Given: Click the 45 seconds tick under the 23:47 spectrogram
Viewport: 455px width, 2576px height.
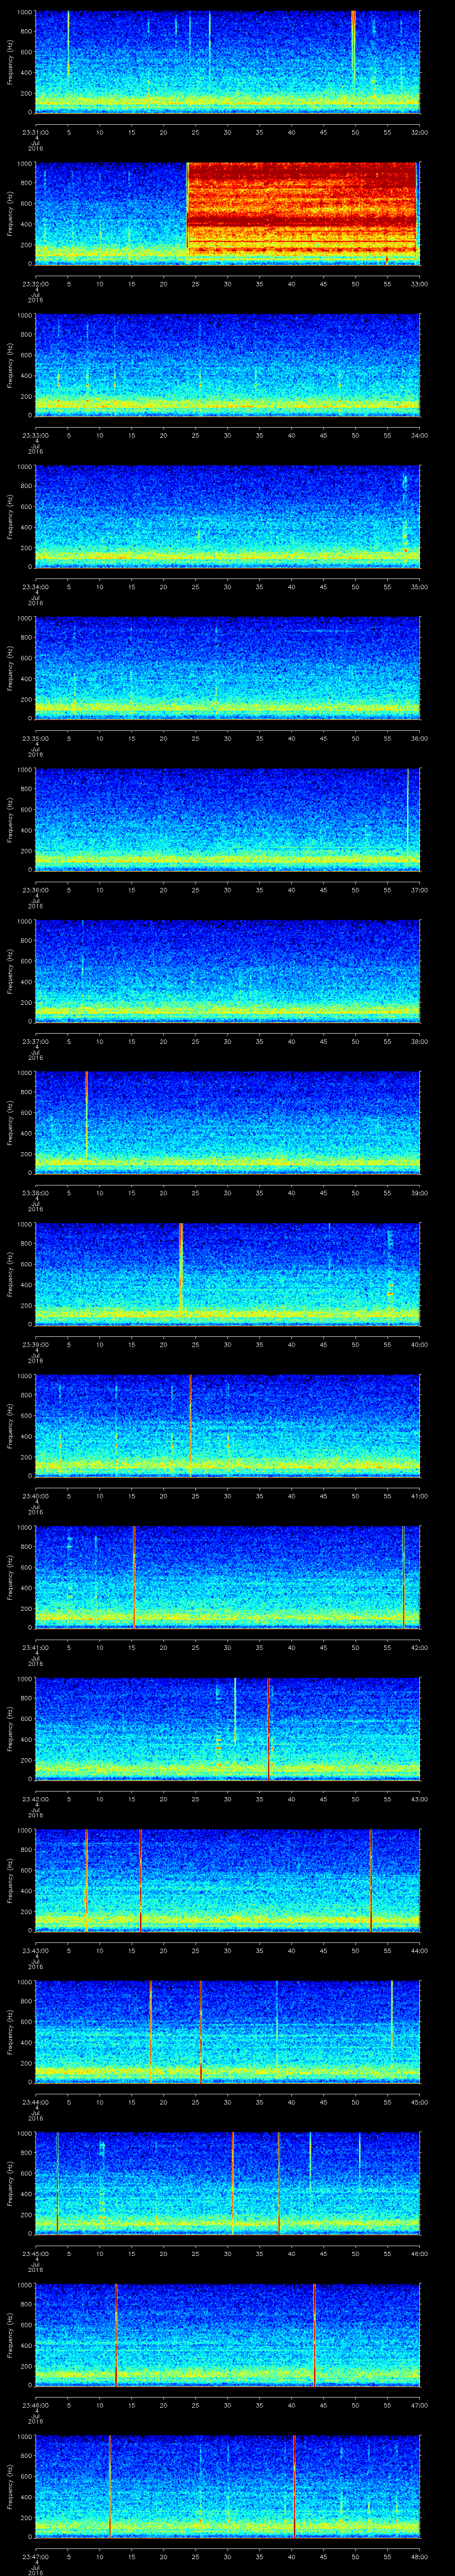Looking at the screenshot, I should point(323,2556).
